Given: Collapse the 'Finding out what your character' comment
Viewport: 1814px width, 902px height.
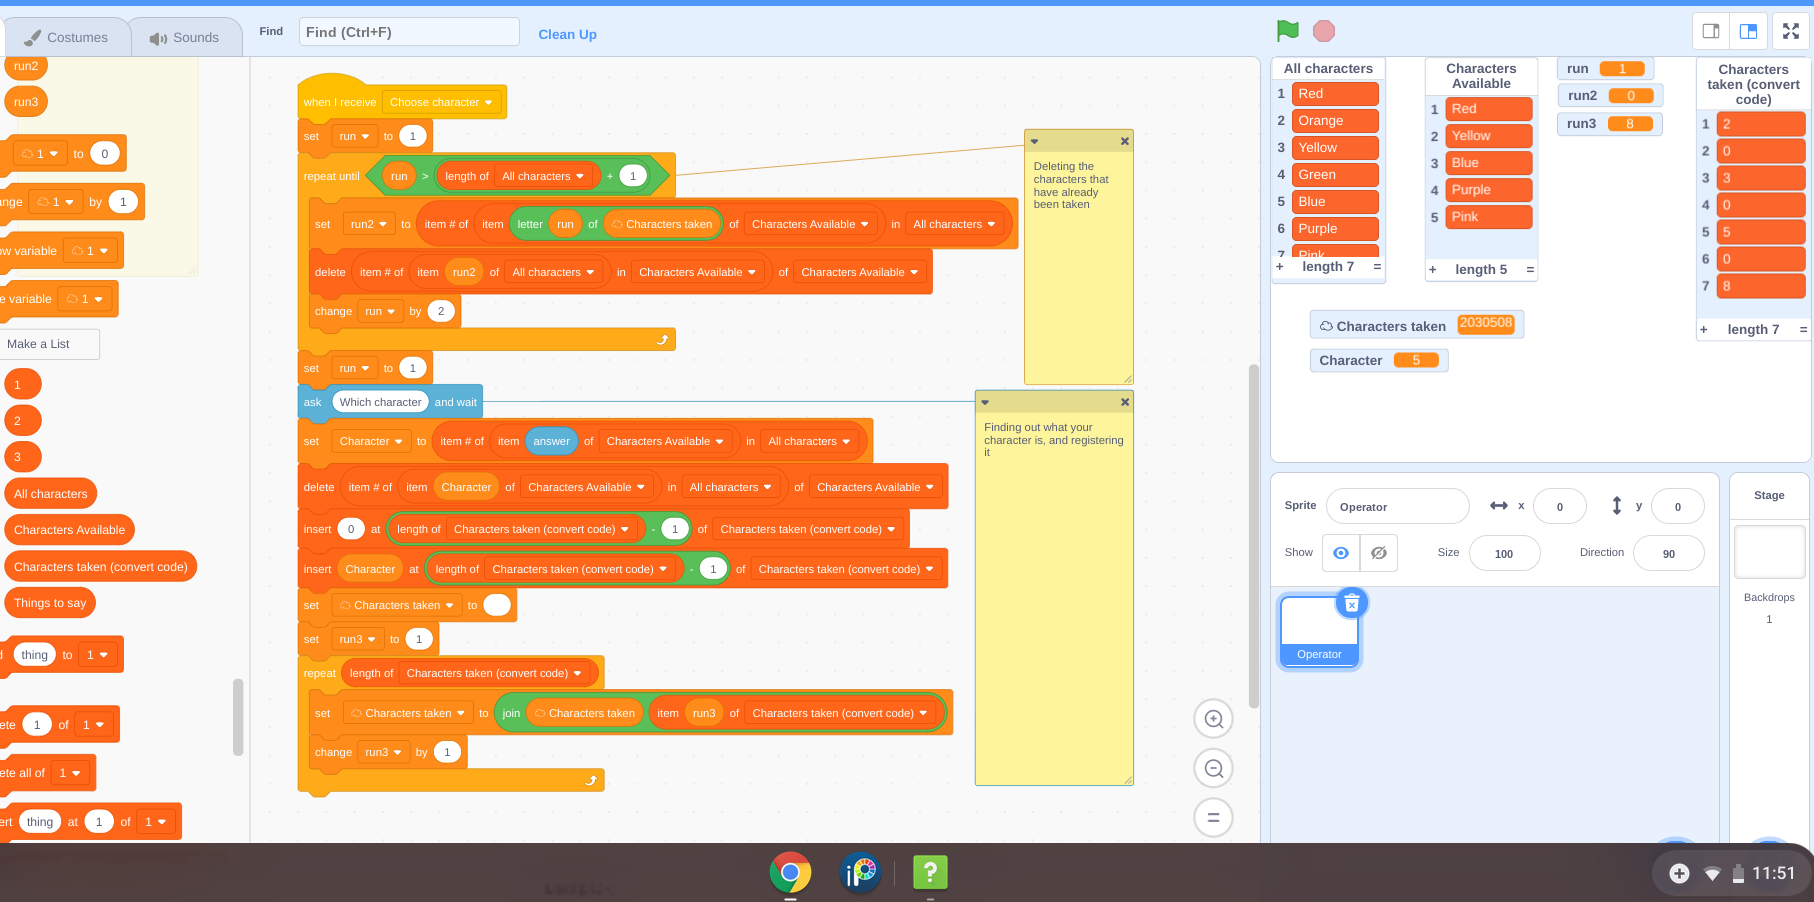Looking at the screenshot, I should tap(985, 402).
